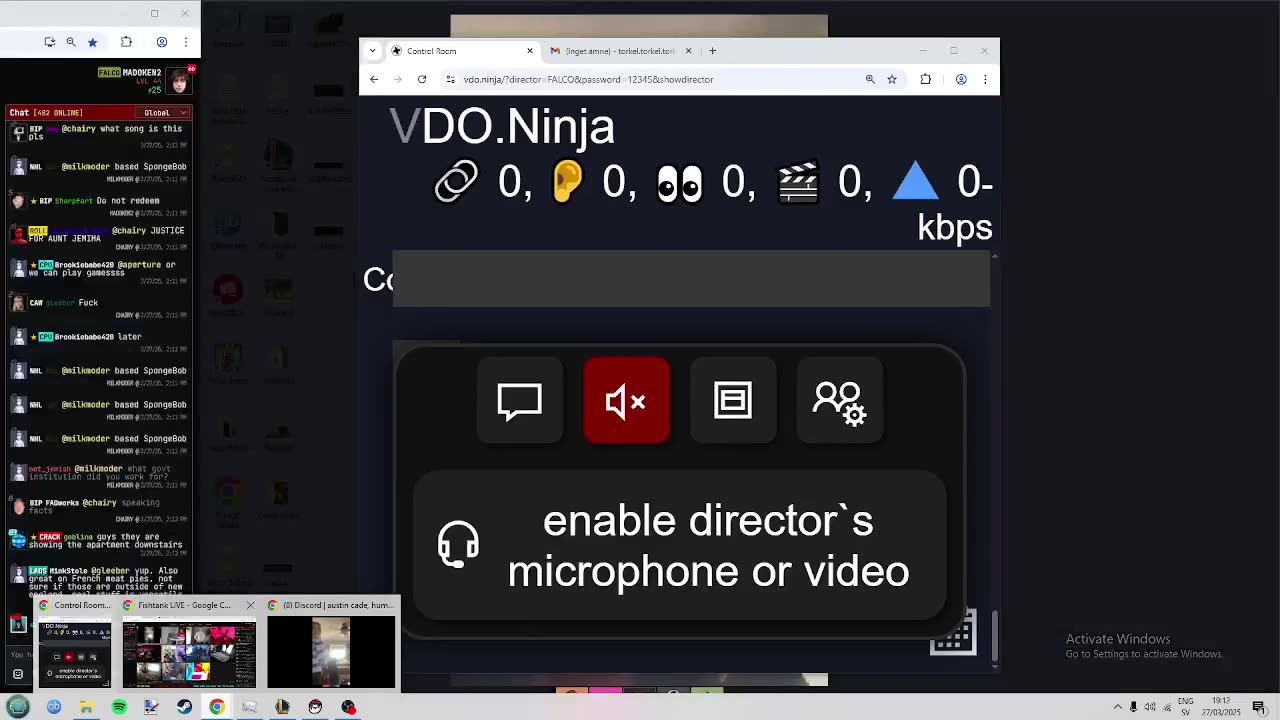This screenshot has height=720, width=1280.
Task: Open the Start button on the taskbar
Action: 18,707
